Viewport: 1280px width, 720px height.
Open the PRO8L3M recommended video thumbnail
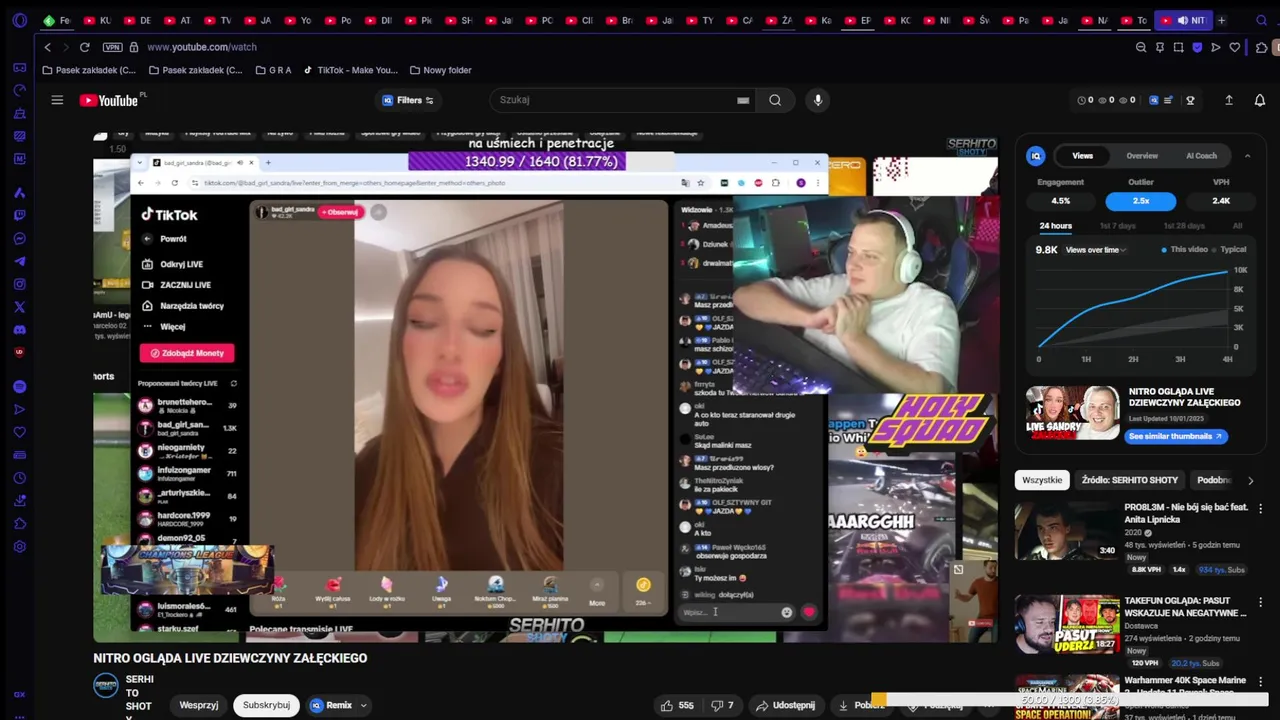click(x=1067, y=530)
